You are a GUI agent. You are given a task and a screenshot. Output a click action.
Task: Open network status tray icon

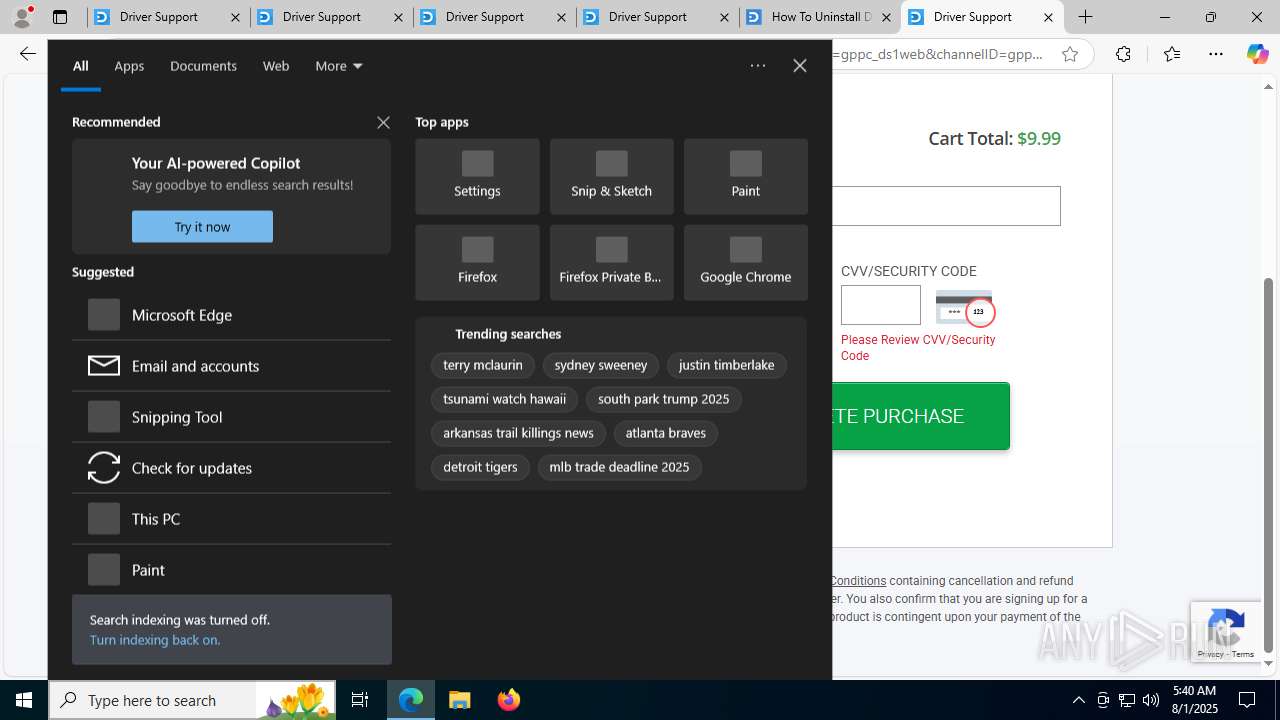1127,700
